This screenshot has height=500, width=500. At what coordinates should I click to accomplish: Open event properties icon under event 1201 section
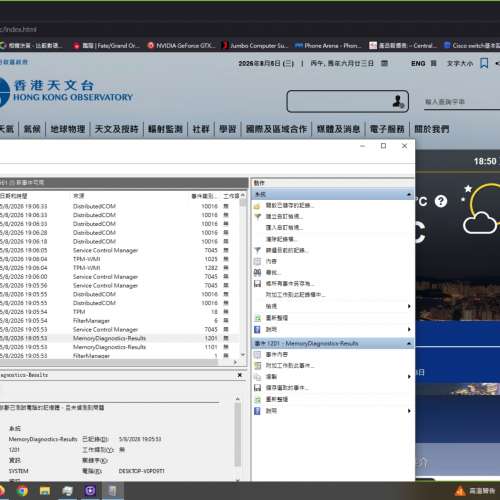(x=257, y=354)
